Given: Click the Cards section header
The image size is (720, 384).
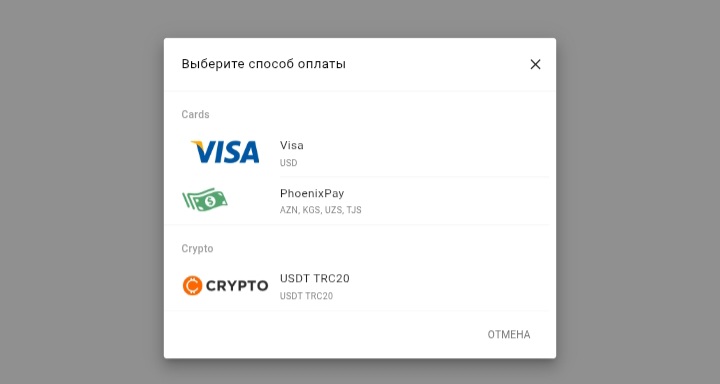Looking at the screenshot, I should 195,114.
